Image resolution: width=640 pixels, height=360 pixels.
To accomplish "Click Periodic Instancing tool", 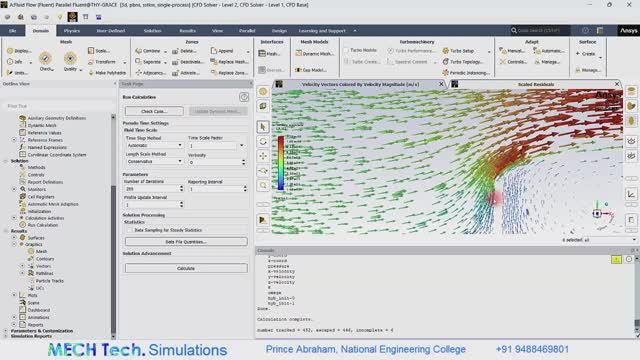I will click(x=466, y=73).
